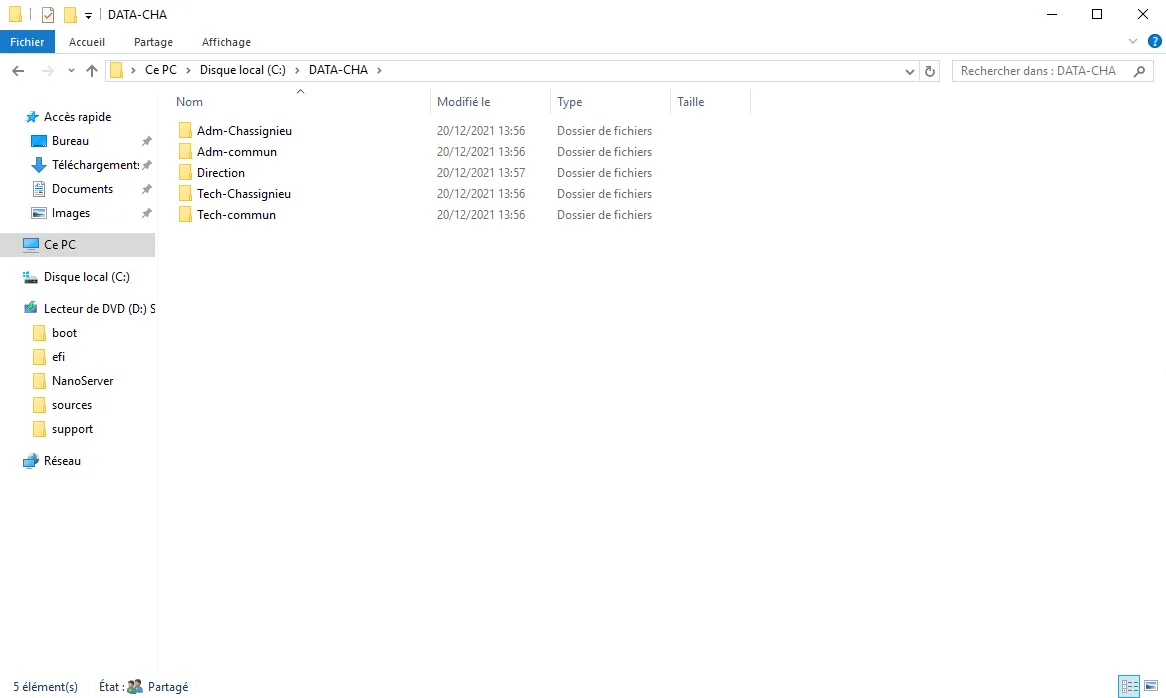Open recent locations dropdown arrow
The width and height of the screenshot is (1166, 698).
point(71,71)
